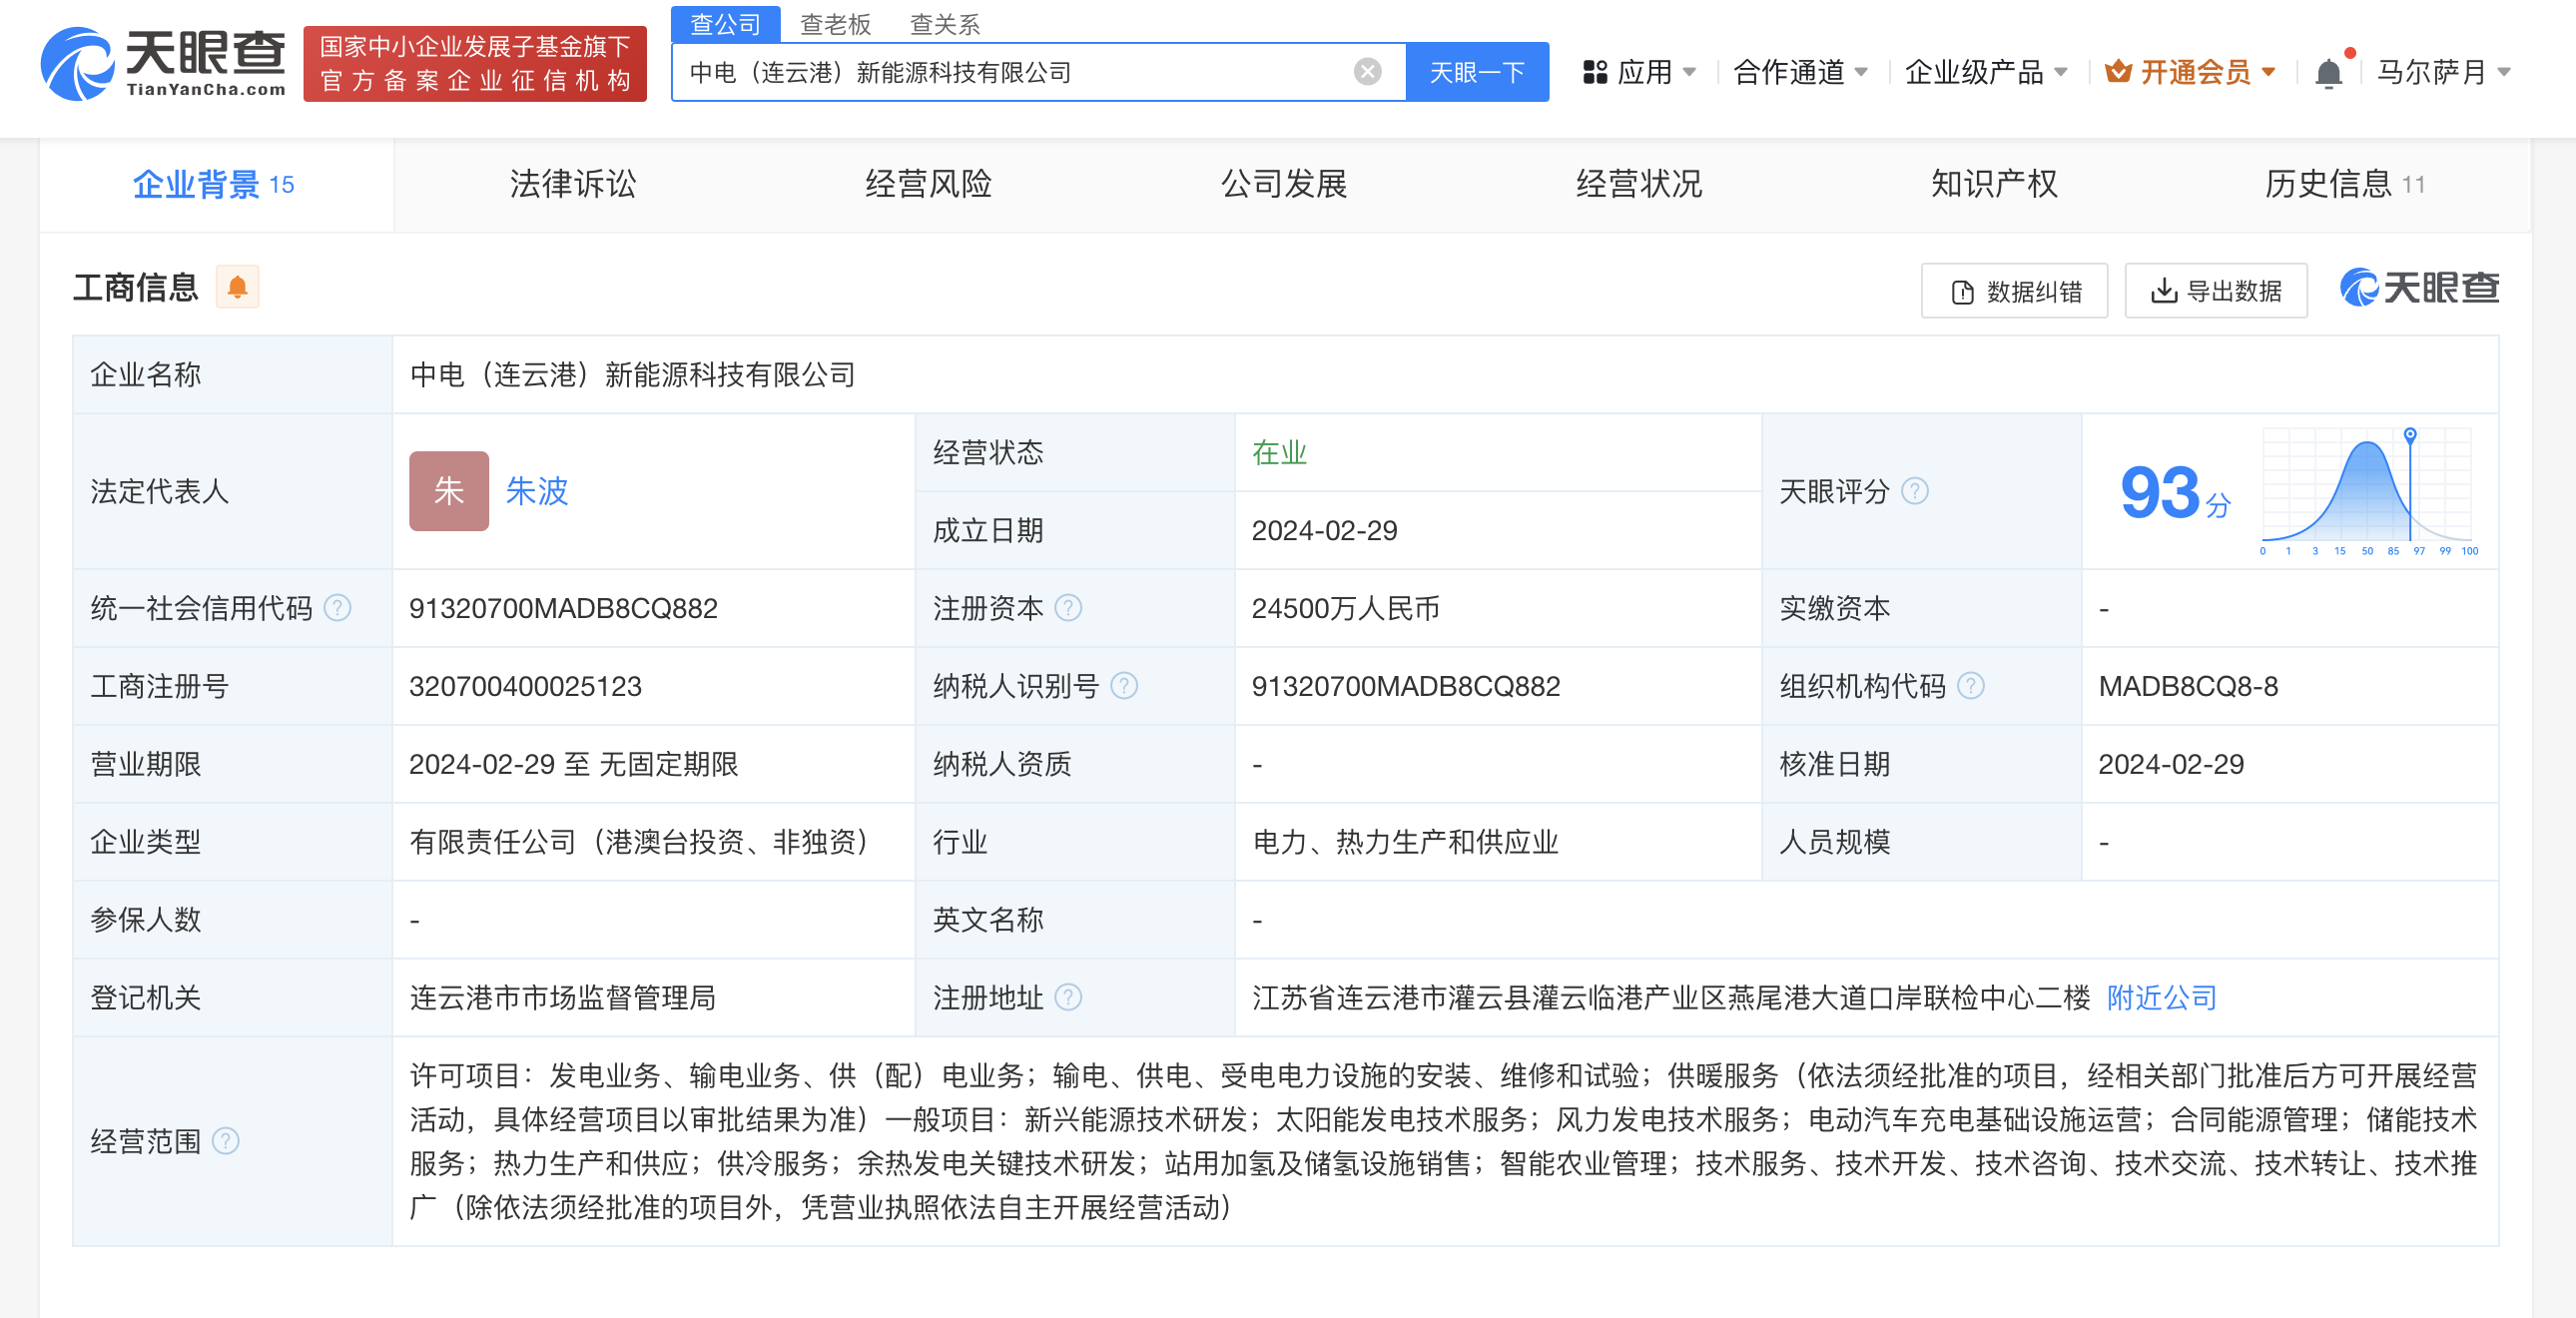Clear the search box using the X icon
Screen dimensions: 2576x1318
pyautogui.click(x=1366, y=70)
